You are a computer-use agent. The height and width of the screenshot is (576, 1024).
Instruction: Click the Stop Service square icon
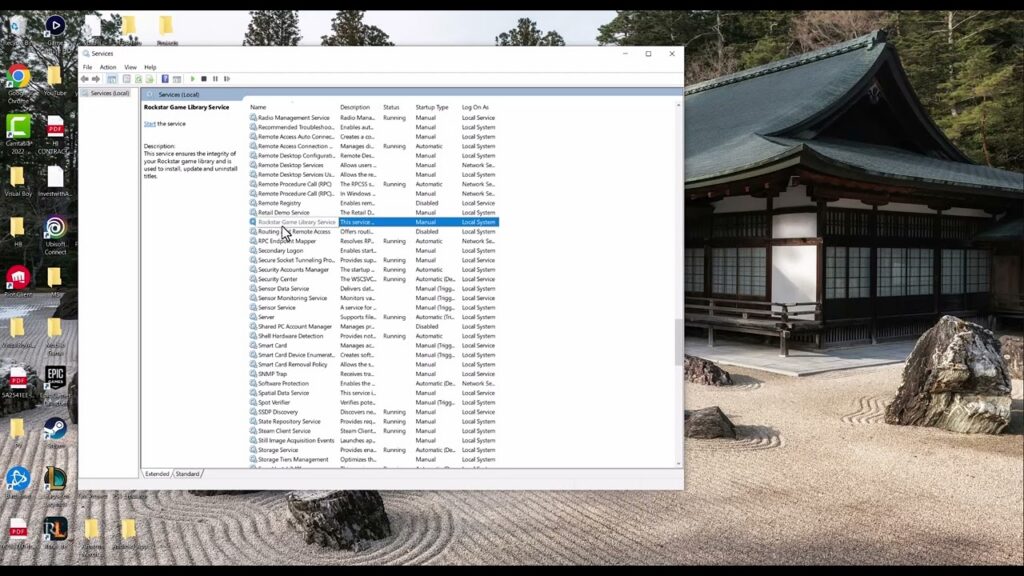click(204, 79)
